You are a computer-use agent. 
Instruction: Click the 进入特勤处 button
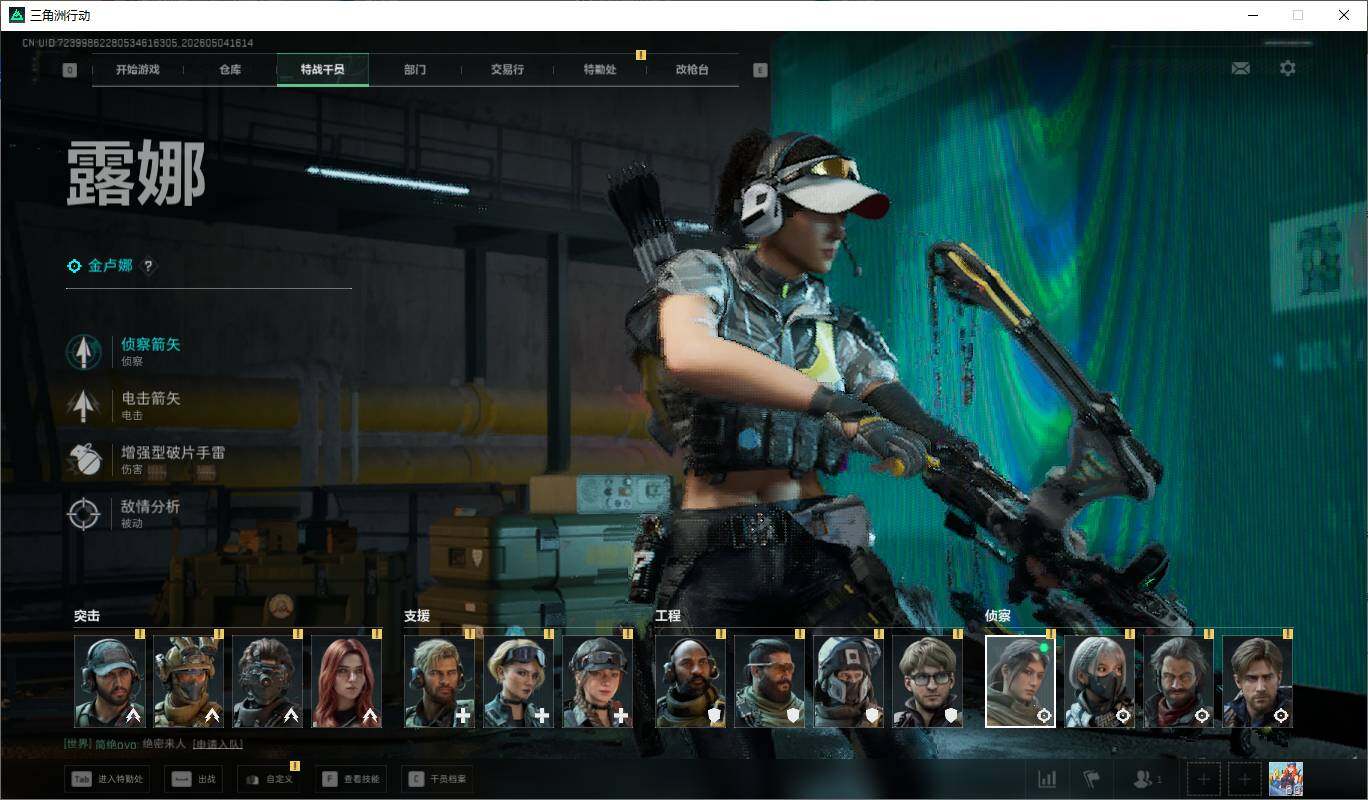(x=107, y=779)
